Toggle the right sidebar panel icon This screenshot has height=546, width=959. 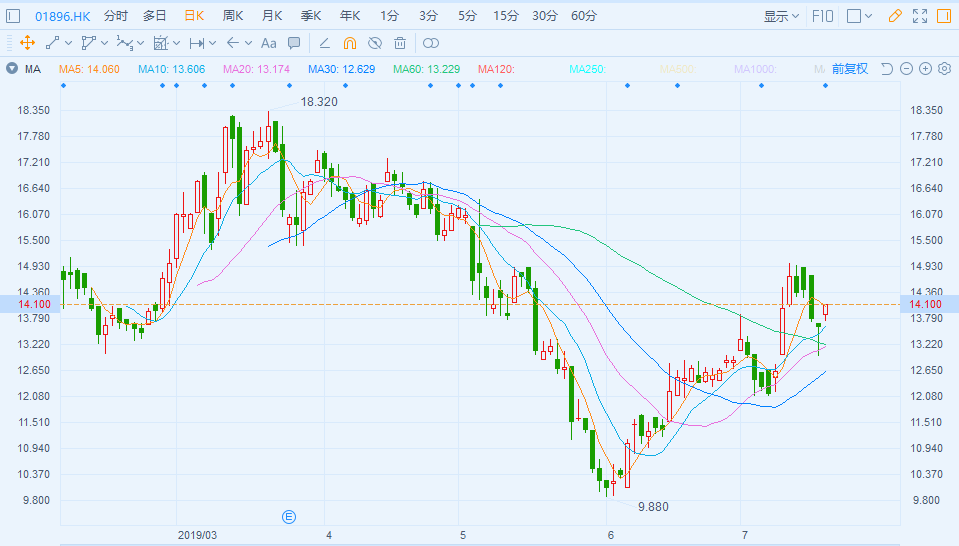[x=944, y=17]
